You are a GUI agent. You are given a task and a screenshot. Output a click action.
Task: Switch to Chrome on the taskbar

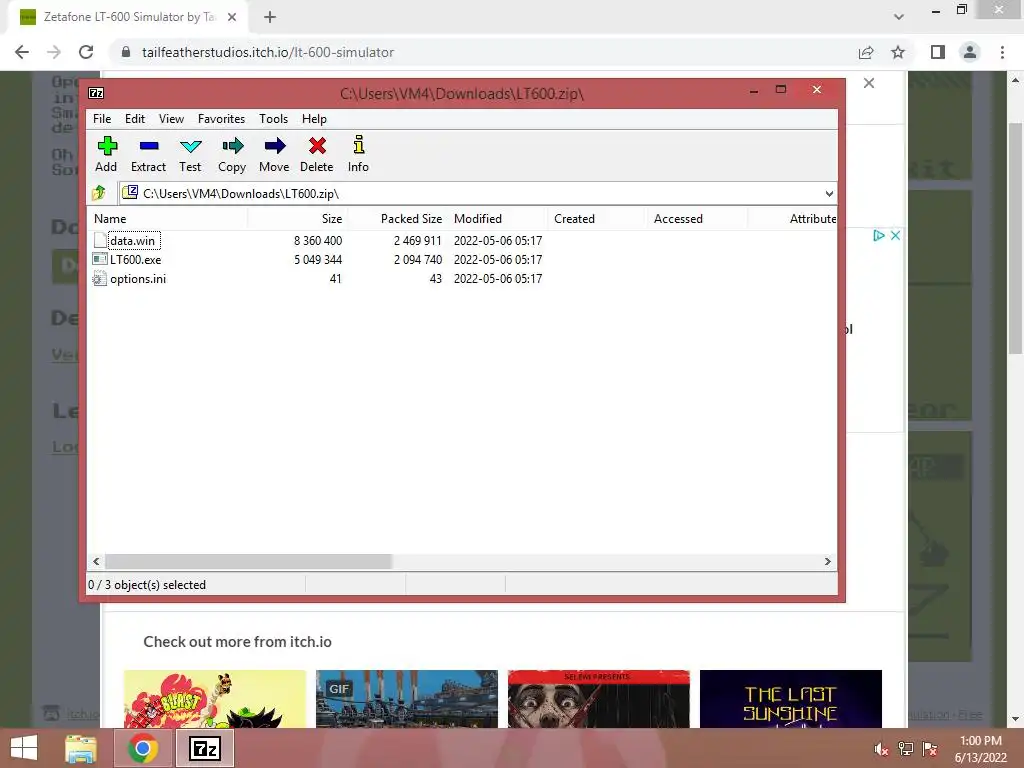[143, 748]
